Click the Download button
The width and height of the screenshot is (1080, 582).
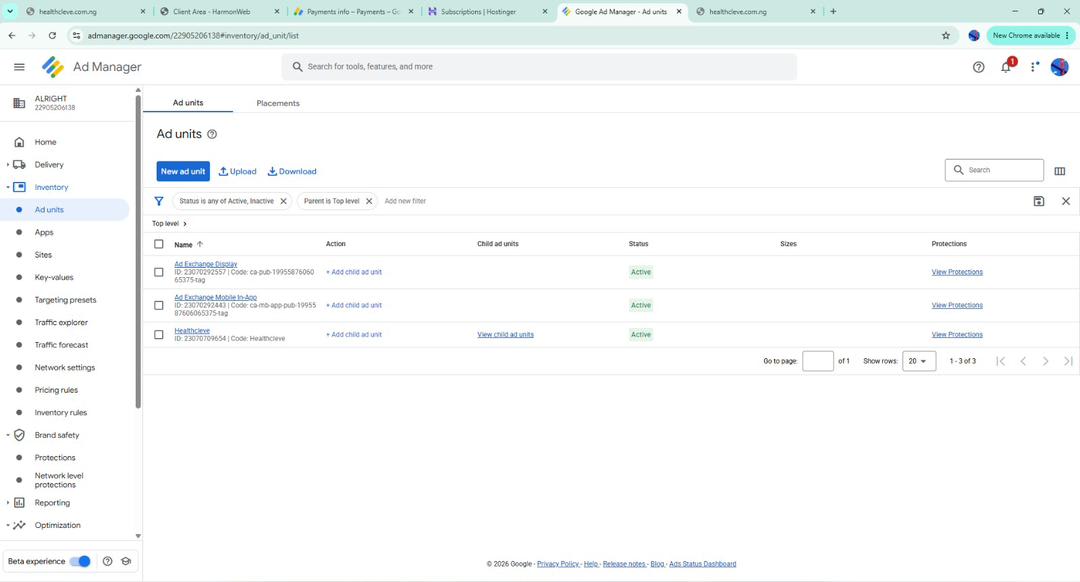[292, 172]
